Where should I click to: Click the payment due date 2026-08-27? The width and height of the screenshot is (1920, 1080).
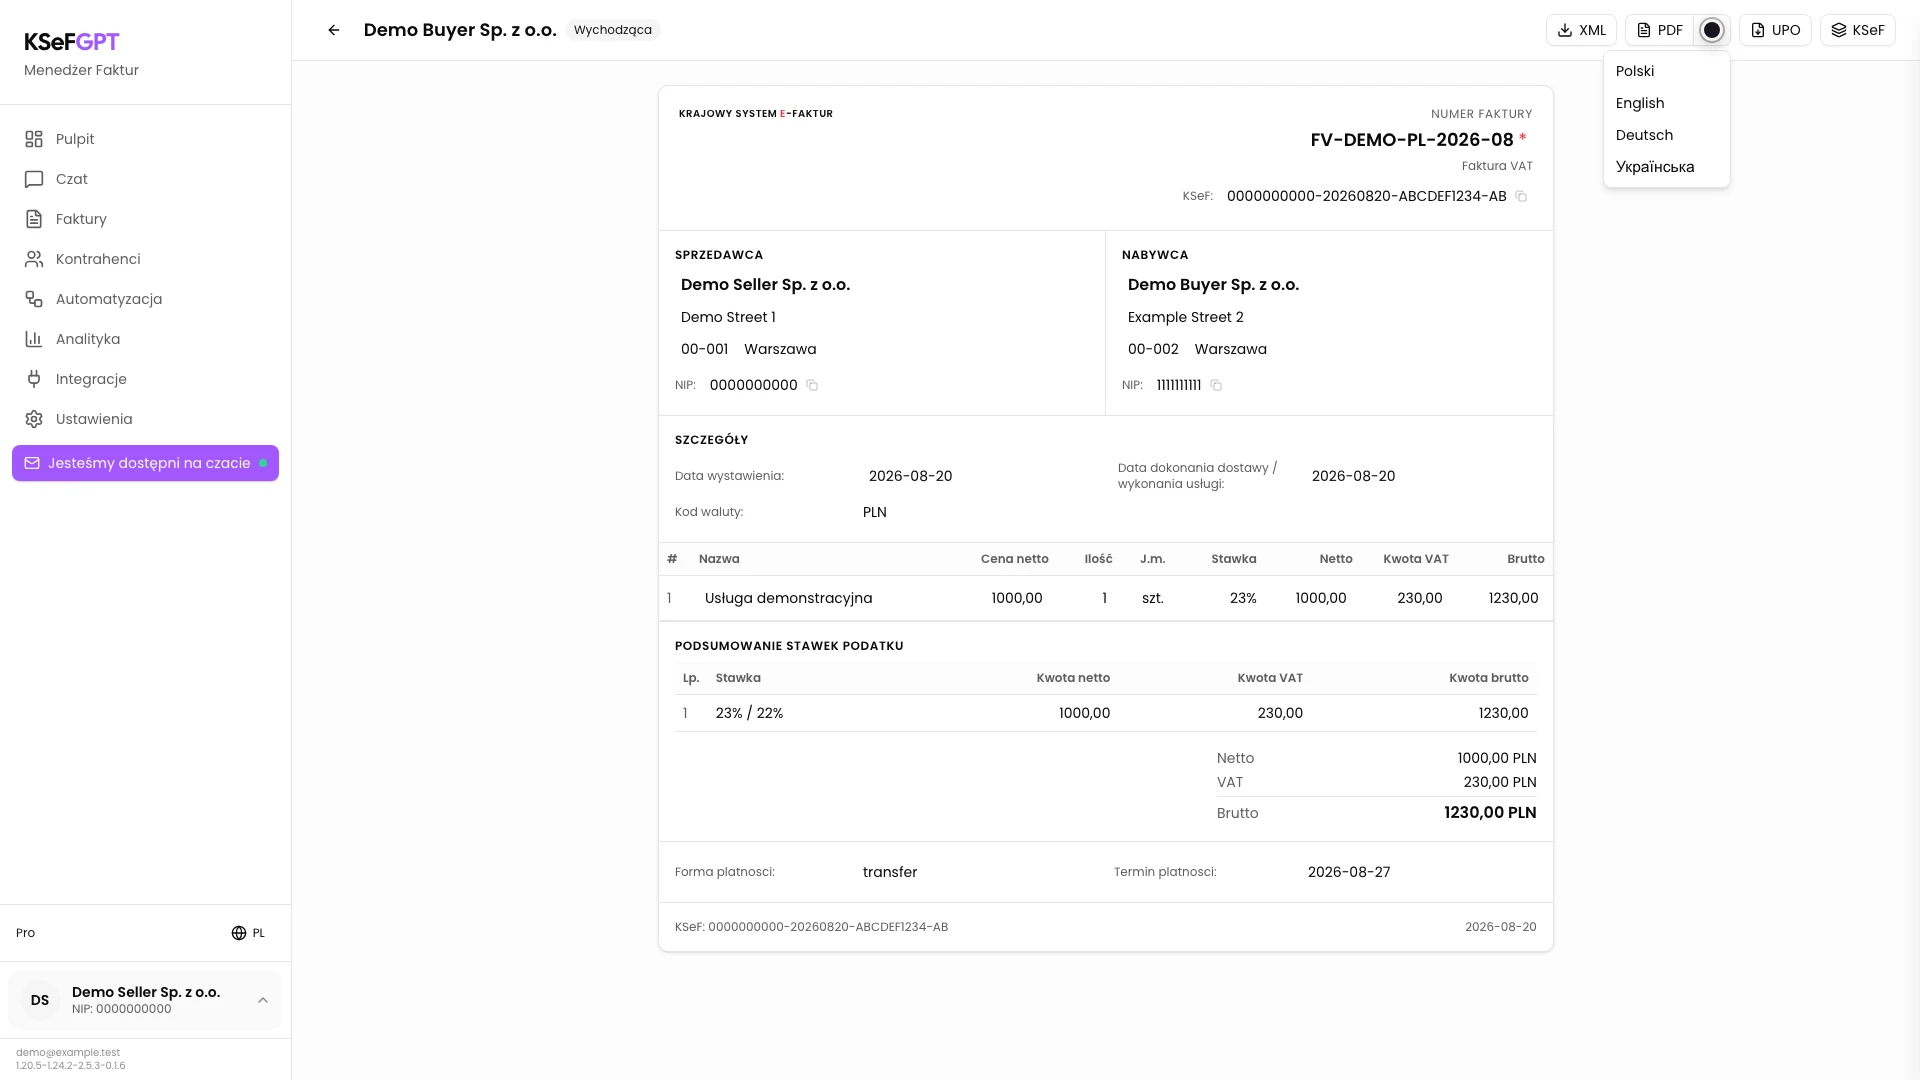point(1349,872)
